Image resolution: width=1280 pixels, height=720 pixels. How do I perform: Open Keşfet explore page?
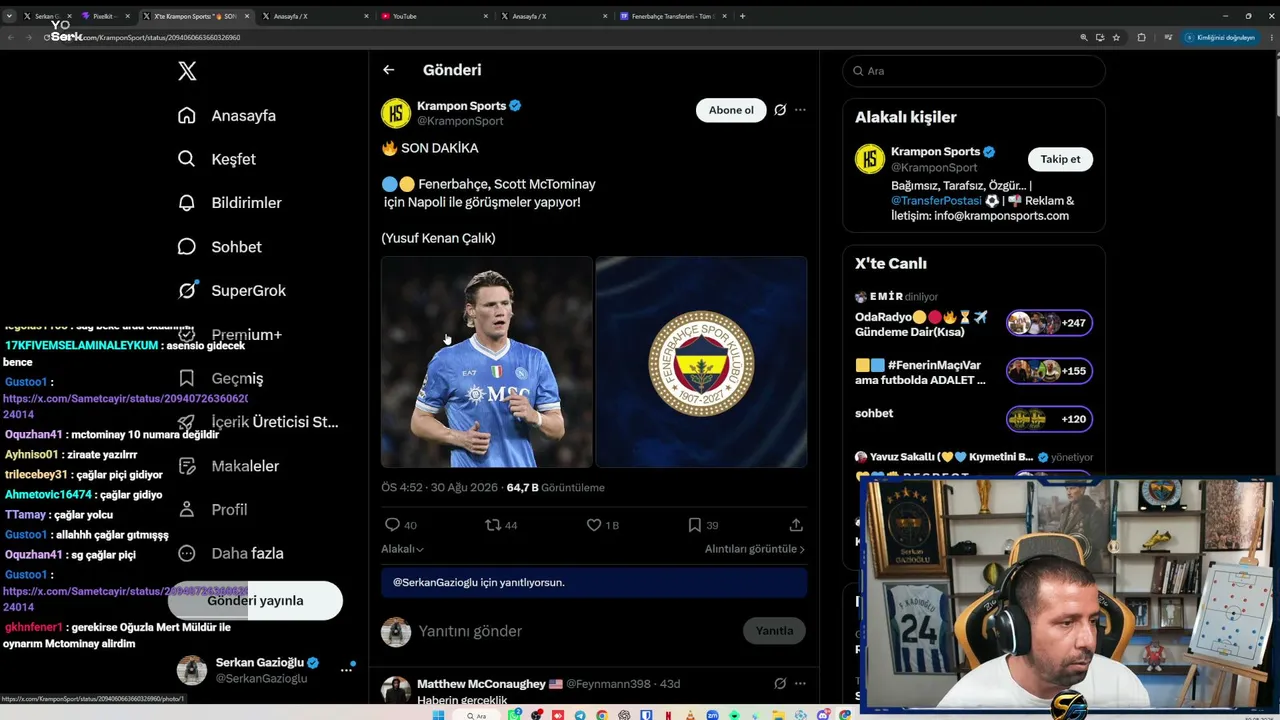(217, 159)
